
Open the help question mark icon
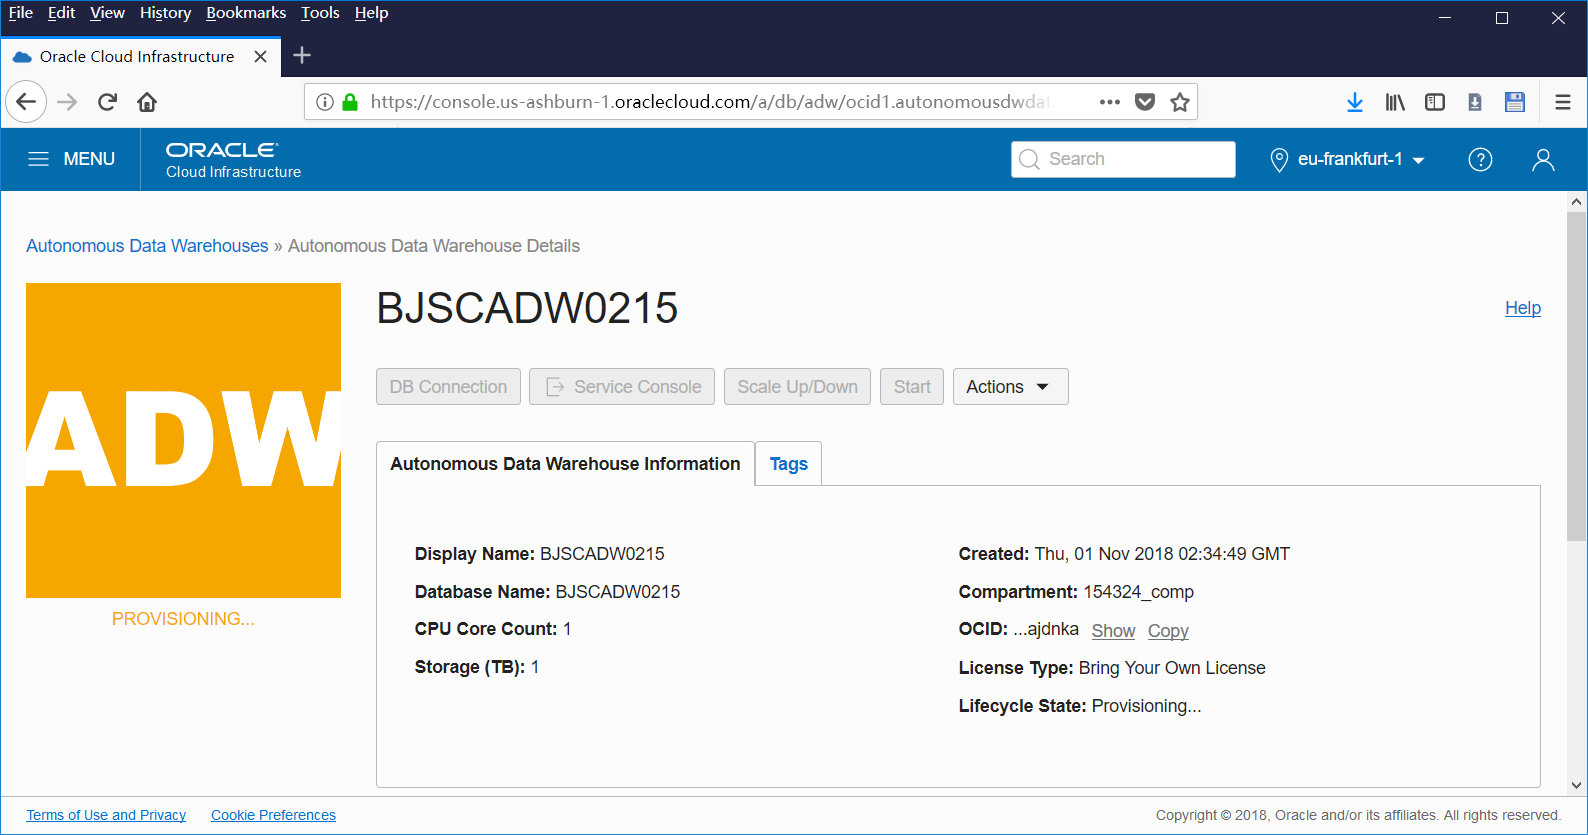[1480, 159]
